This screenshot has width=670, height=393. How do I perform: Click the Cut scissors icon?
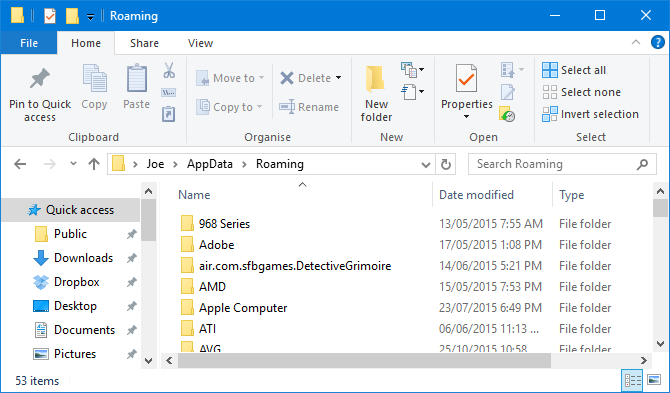(x=169, y=70)
